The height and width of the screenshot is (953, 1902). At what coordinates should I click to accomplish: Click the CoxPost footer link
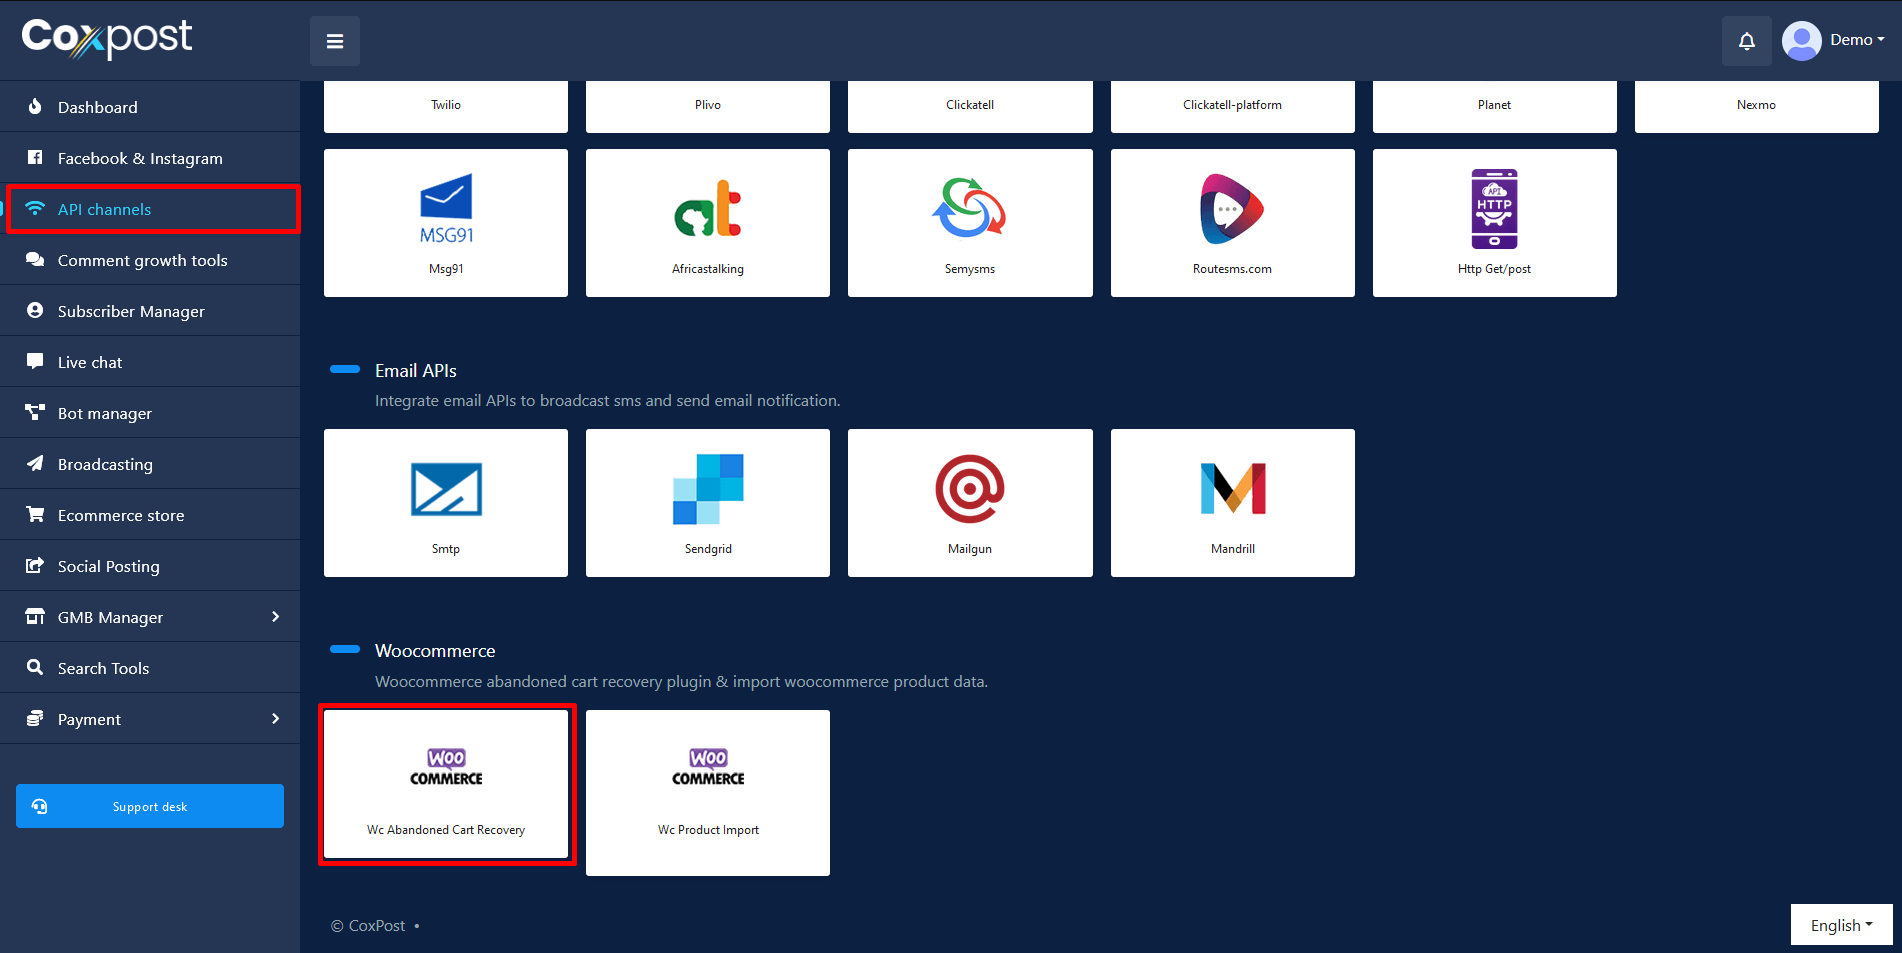click(x=377, y=926)
